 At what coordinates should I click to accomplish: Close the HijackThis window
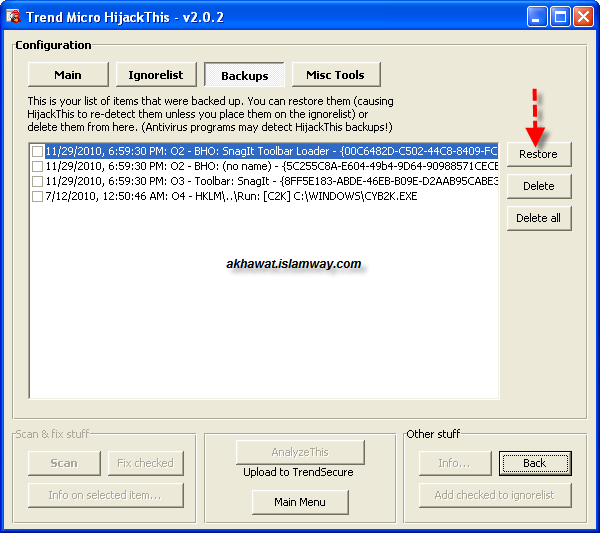click(584, 17)
